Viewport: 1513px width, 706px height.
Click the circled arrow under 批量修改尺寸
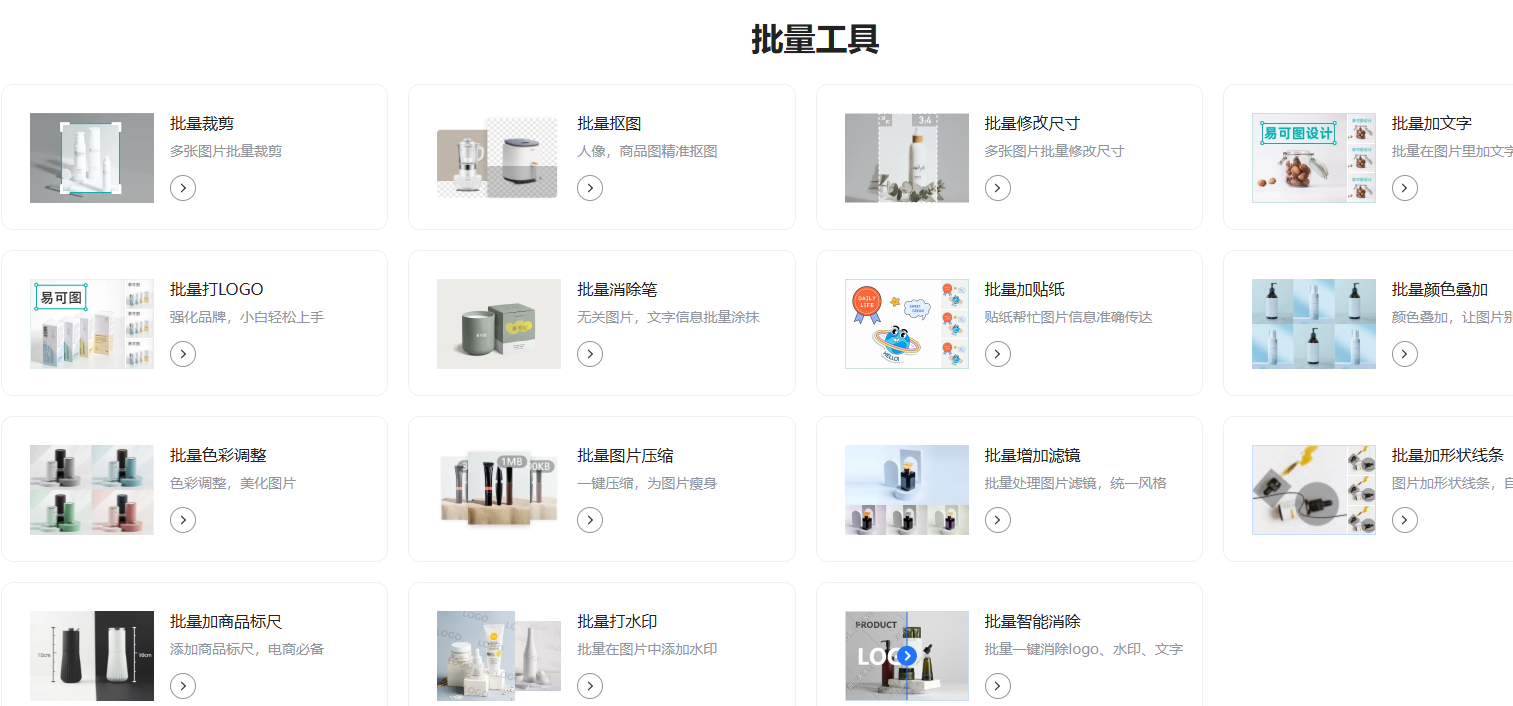[x=998, y=188]
